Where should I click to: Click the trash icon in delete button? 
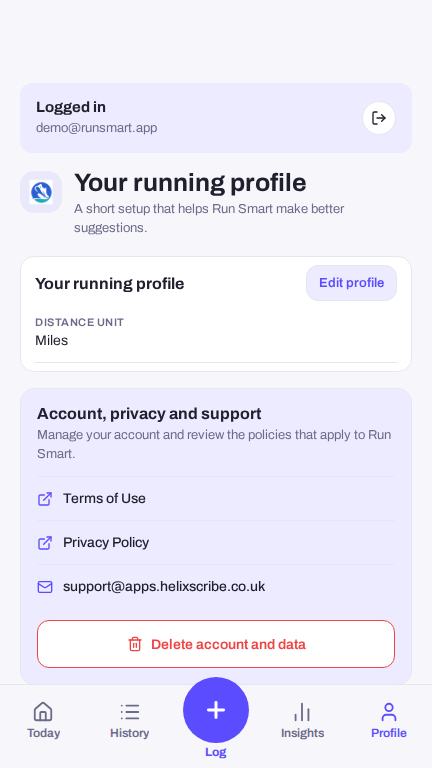point(135,644)
